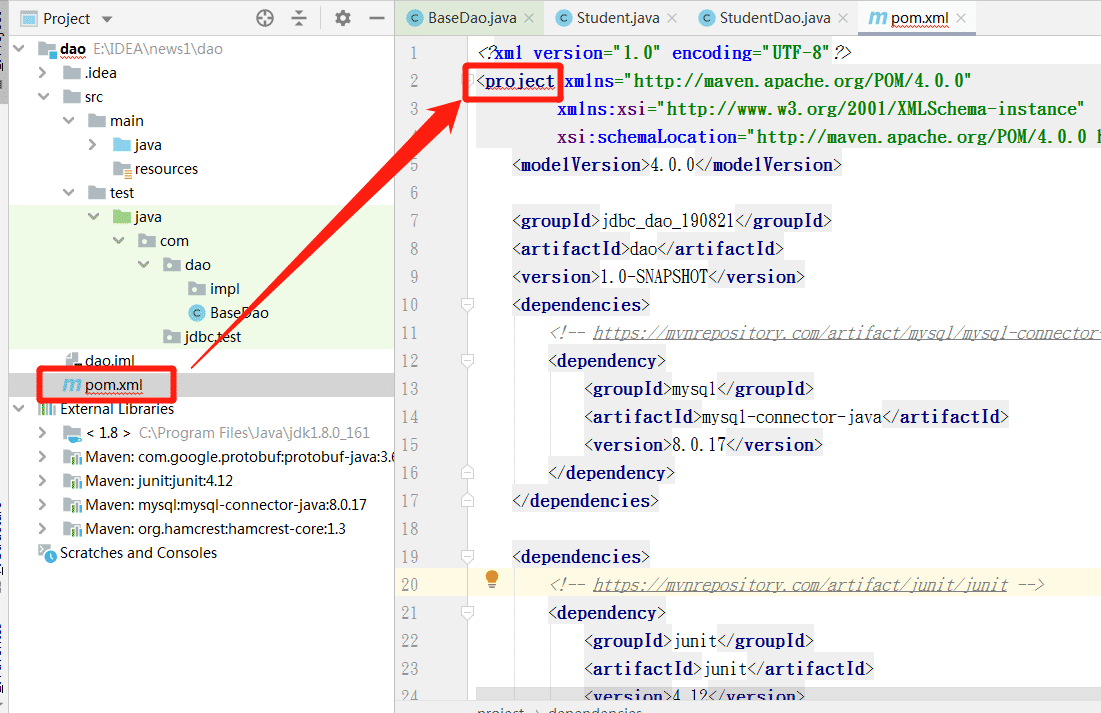Click the .idea folder icon
Screen dimensions: 1101x713
[x=72, y=72]
